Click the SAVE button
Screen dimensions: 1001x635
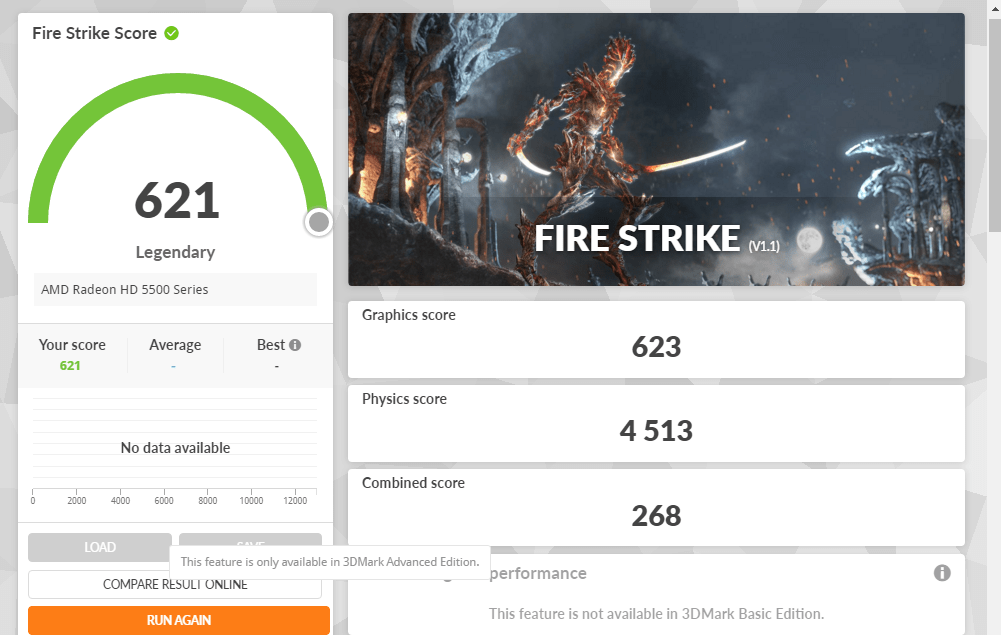coord(250,540)
